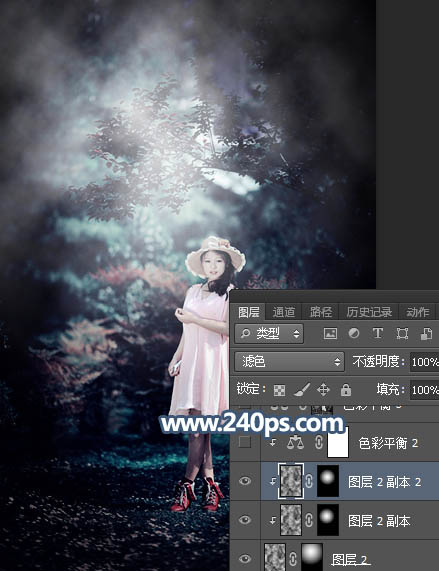This screenshot has height=571, width=439.
Task: Toggle visibility box of 色彩平衡 2 layer
Action: pos(245,442)
